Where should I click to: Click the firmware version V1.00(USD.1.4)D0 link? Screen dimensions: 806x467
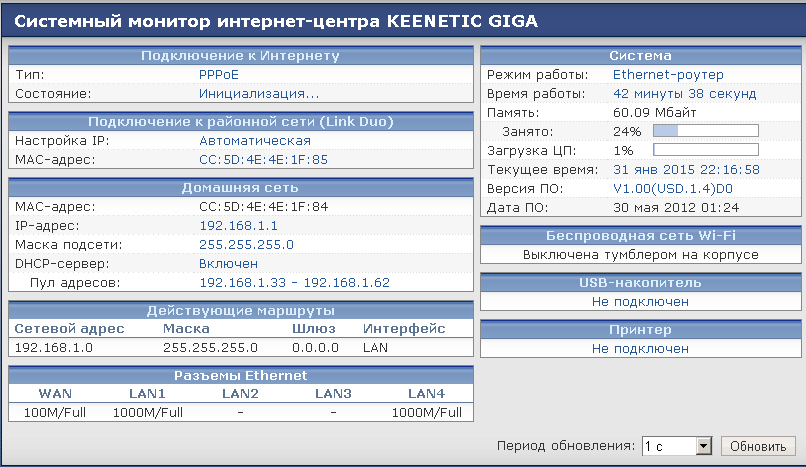click(673, 189)
